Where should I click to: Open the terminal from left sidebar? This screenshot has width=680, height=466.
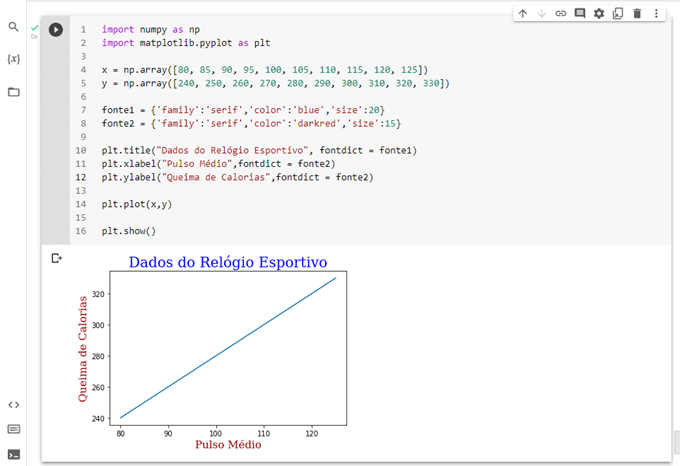(x=14, y=454)
